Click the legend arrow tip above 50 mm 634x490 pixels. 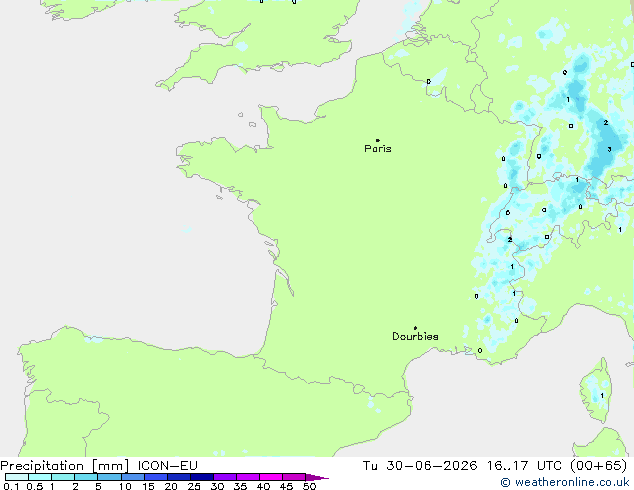(317, 477)
